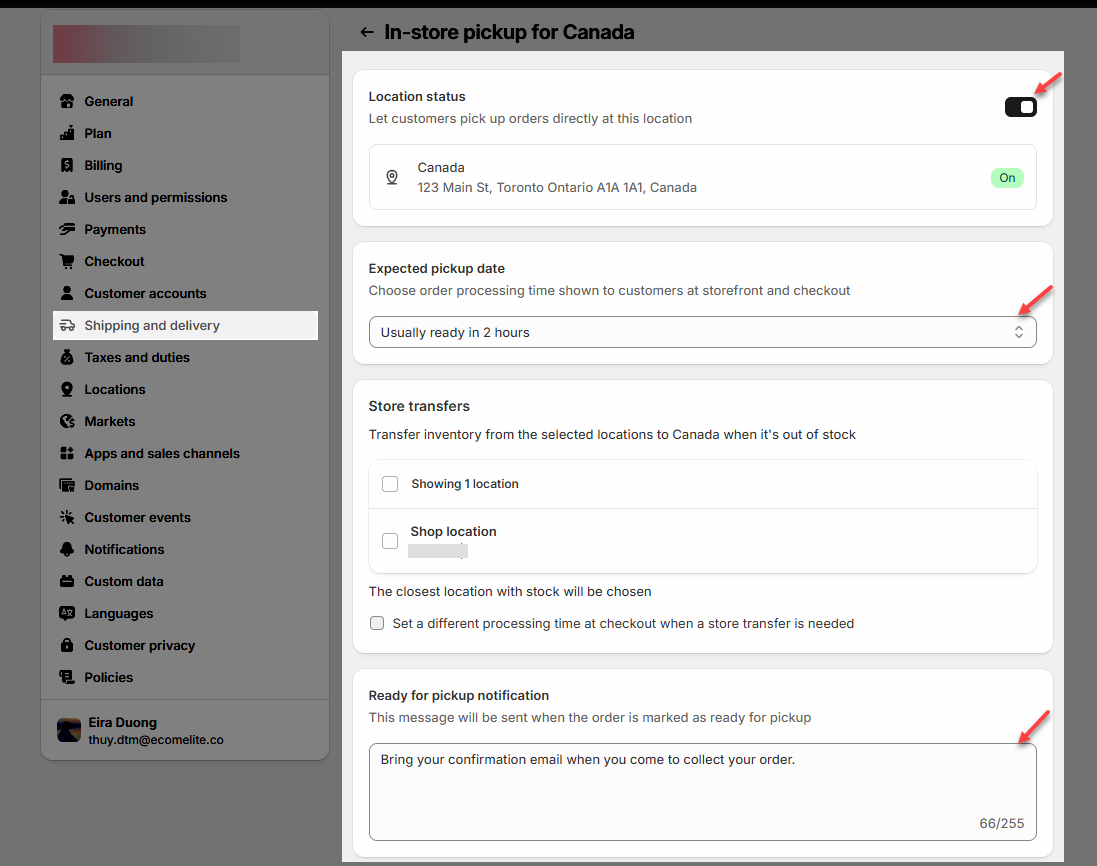Open Shipping and delivery settings

click(152, 325)
